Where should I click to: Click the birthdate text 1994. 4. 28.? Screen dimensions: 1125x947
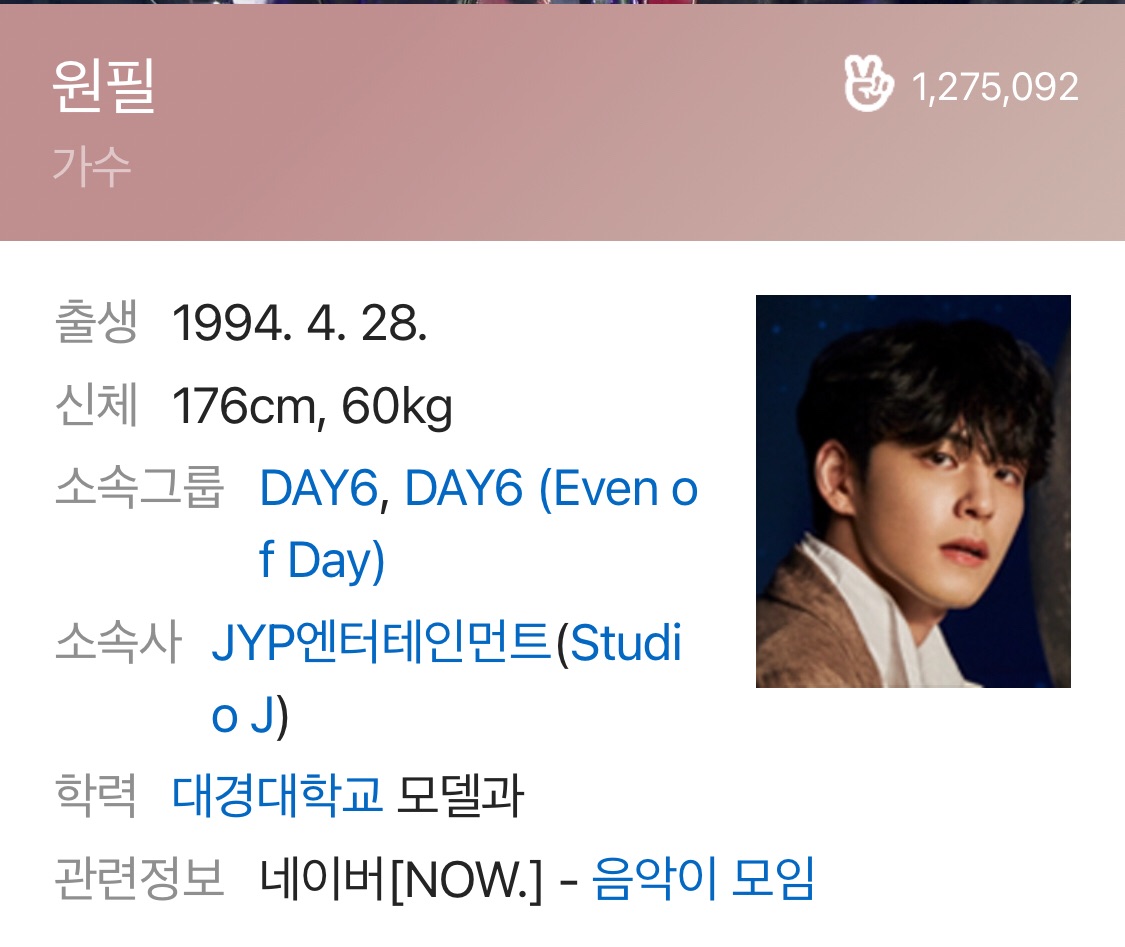coord(300,324)
